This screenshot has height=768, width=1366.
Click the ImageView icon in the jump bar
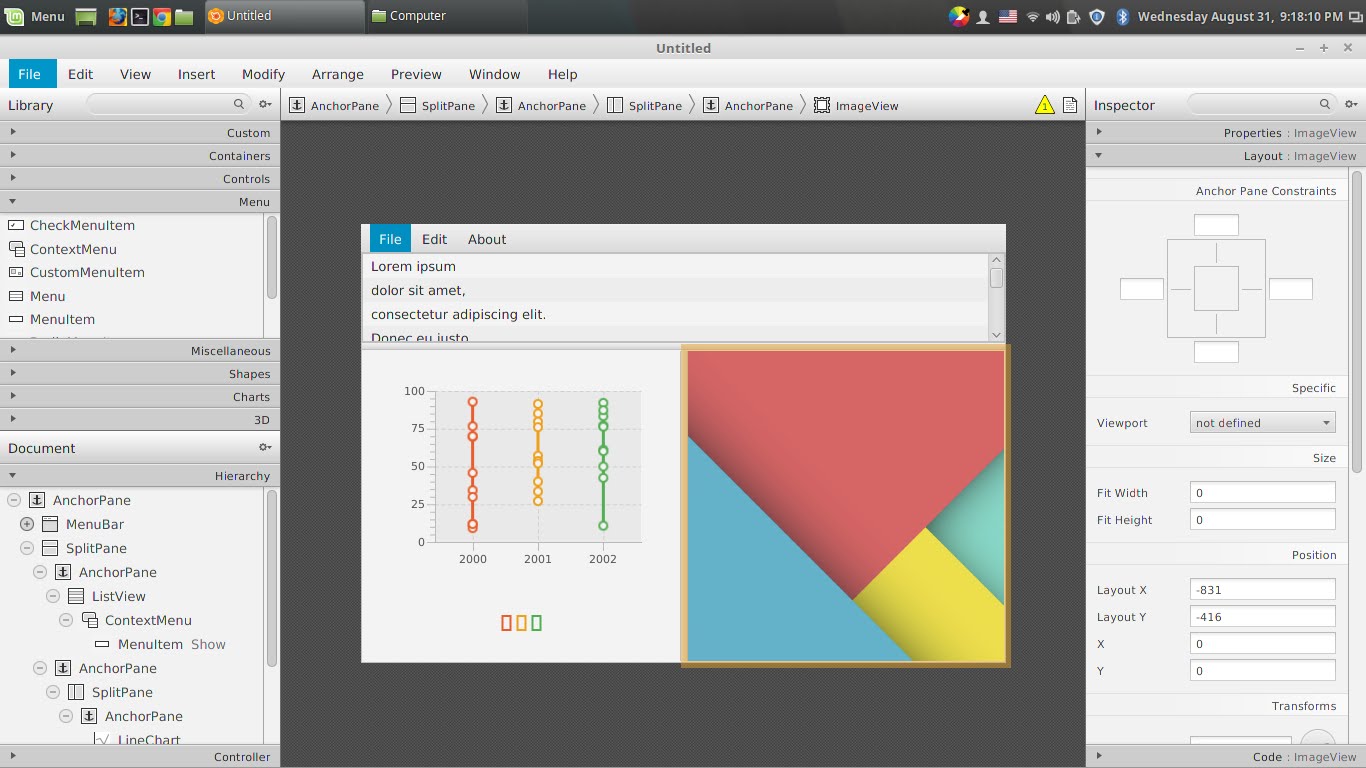coord(822,104)
